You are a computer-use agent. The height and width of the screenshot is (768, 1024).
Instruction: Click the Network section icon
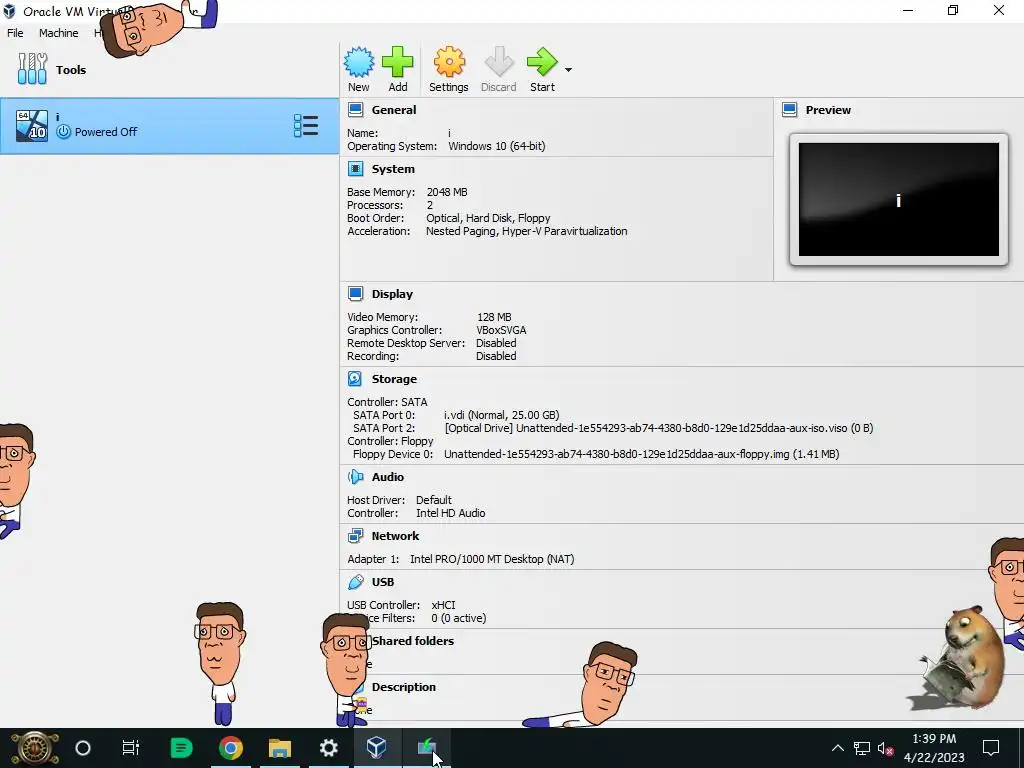click(x=355, y=536)
